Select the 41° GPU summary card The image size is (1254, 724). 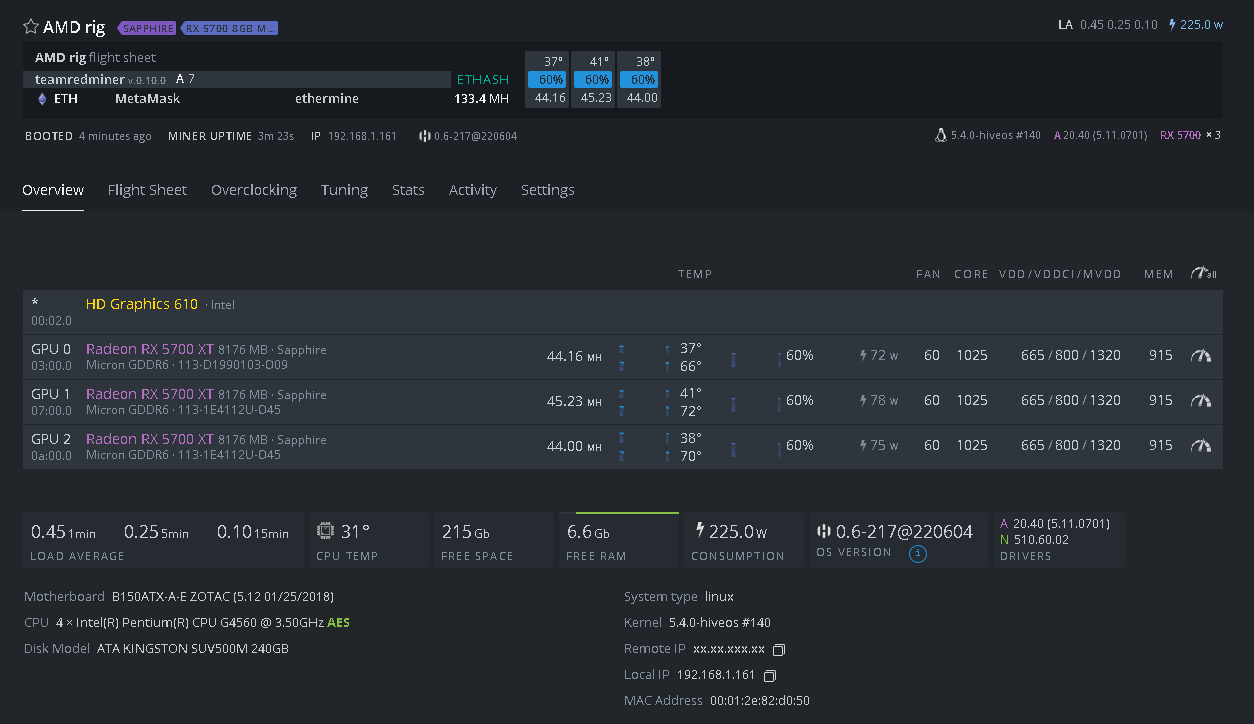593,79
